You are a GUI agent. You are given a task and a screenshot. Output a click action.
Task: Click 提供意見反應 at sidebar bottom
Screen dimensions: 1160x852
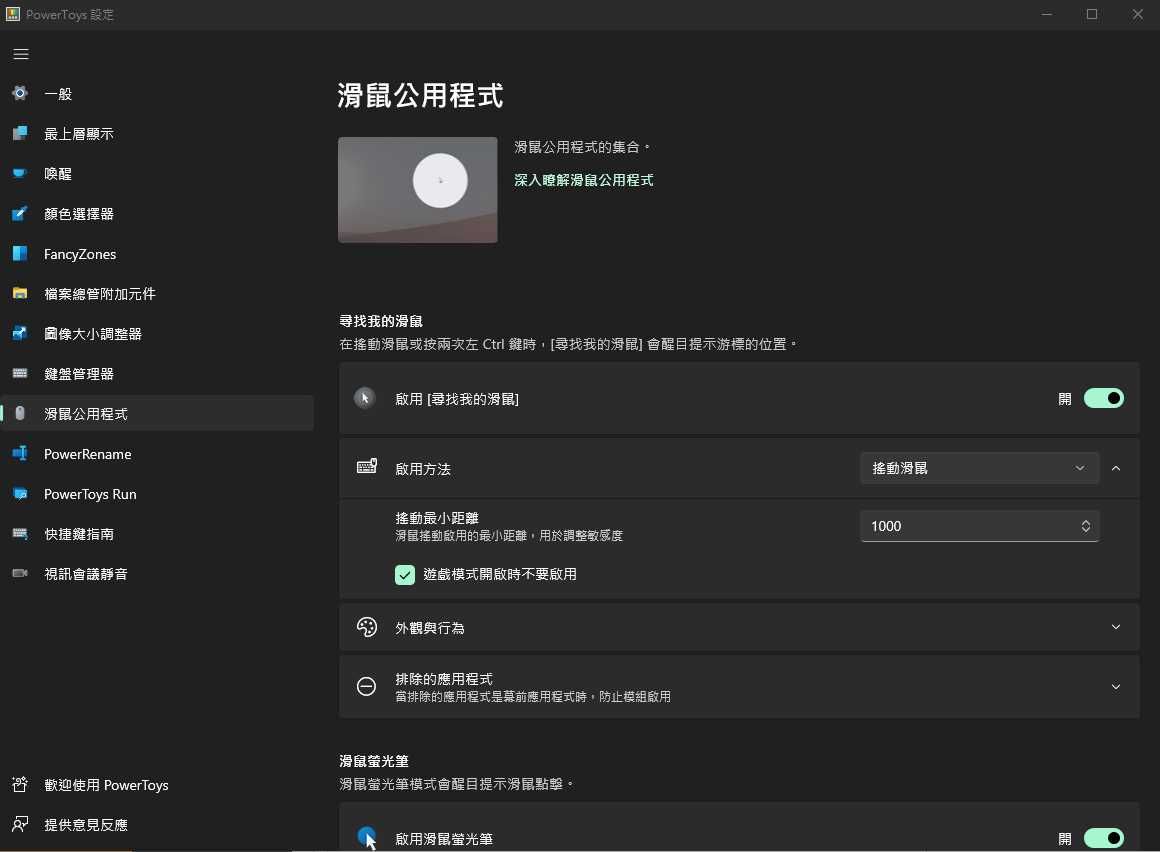click(86, 825)
